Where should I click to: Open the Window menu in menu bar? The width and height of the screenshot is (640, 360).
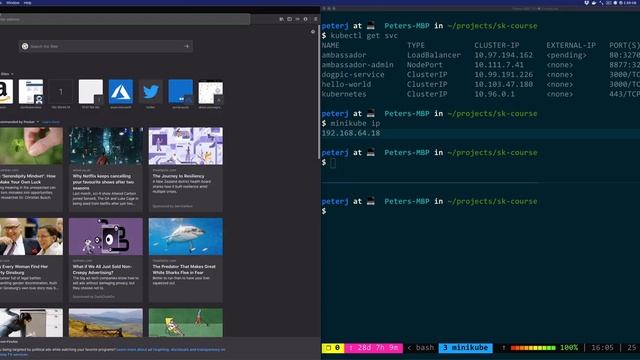pyautogui.click(x=13, y=2)
